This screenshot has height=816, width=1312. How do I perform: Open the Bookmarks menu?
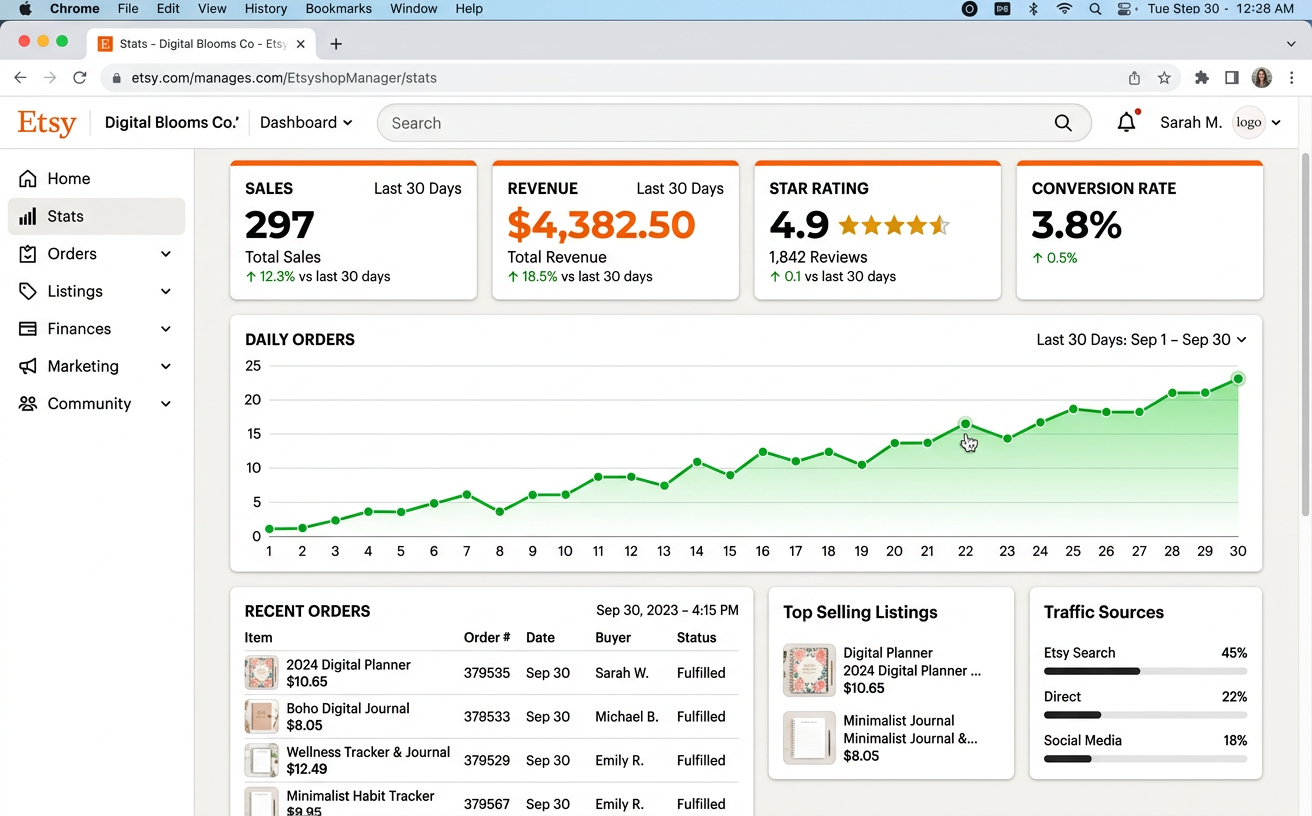[x=339, y=9]
